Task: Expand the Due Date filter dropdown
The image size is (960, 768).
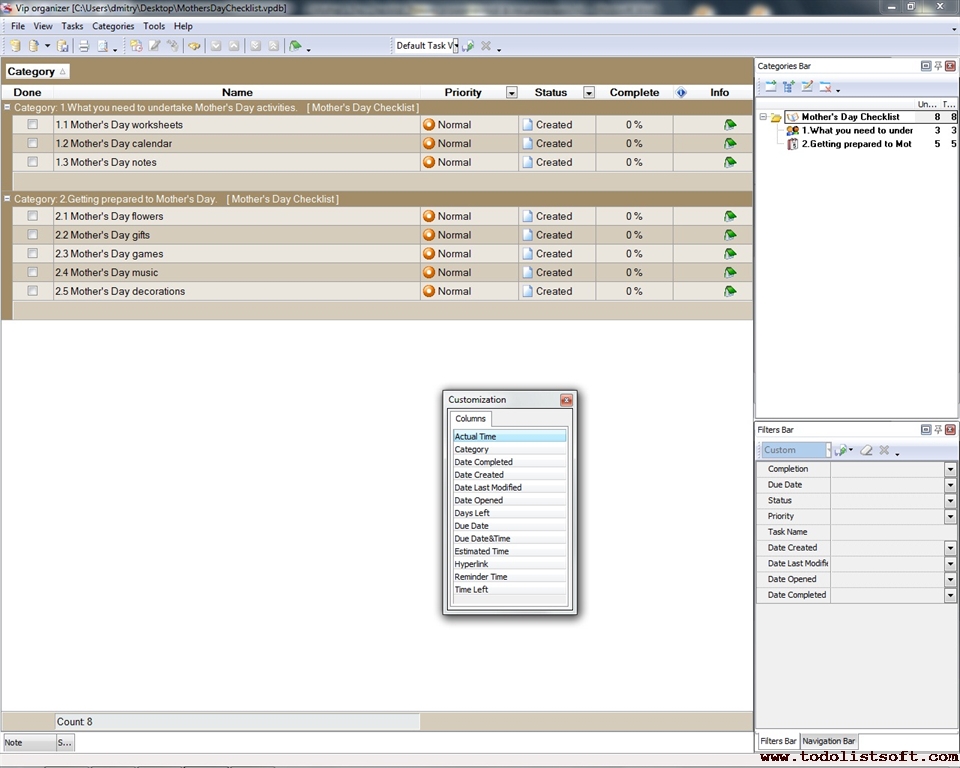Action: point(950,485)
